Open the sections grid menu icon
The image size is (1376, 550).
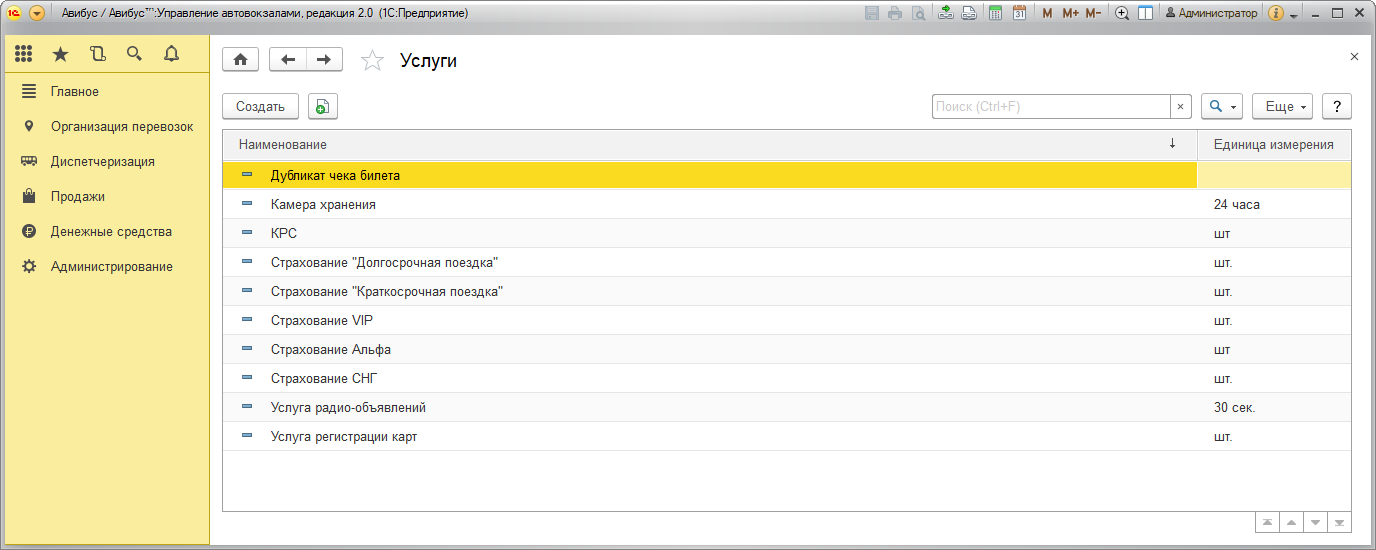coord(24,54)
